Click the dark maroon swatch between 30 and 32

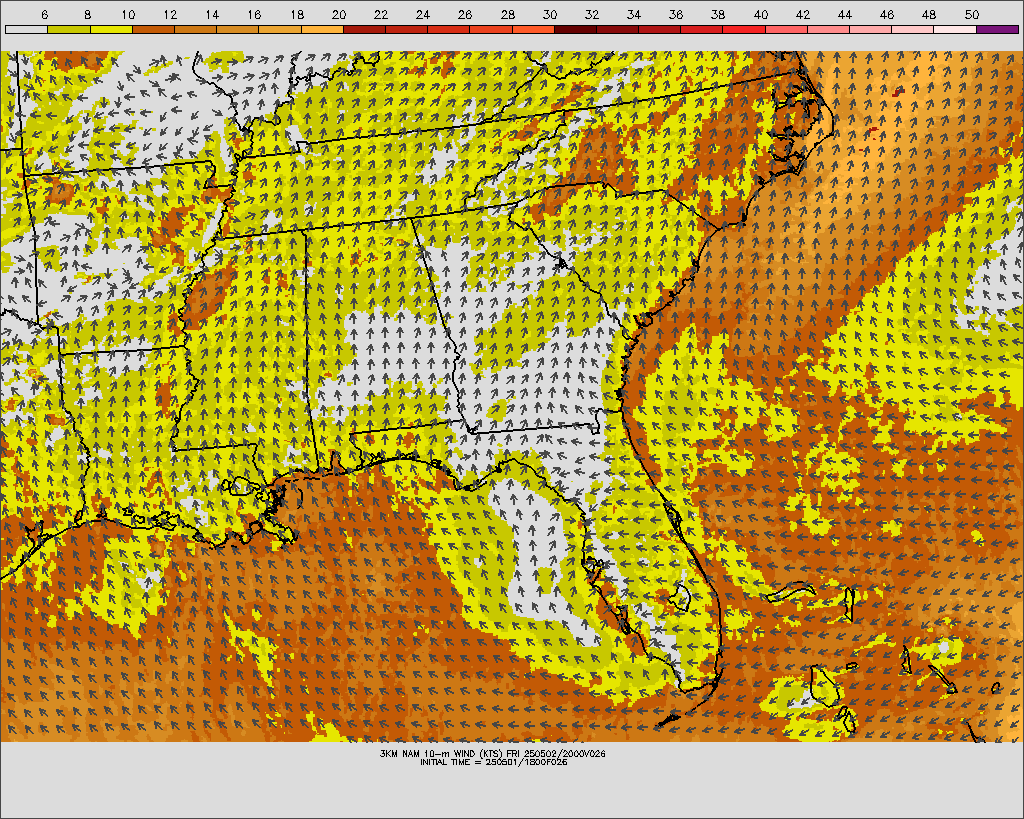point(575,29)
